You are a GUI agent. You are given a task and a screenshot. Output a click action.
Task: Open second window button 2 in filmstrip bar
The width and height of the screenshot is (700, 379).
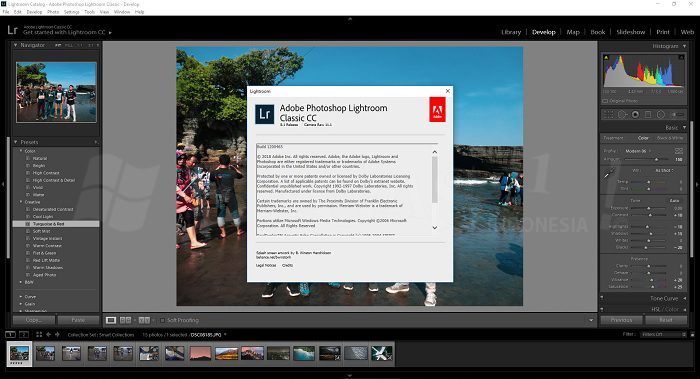click(24, 334)
